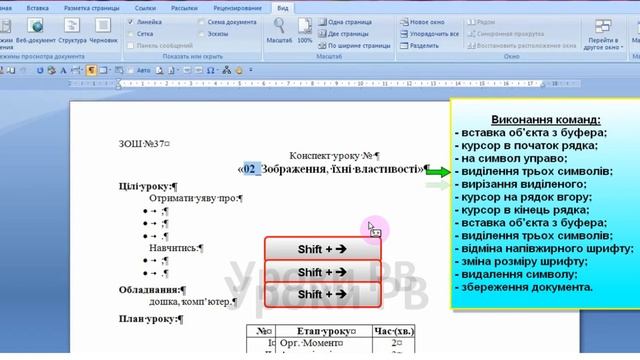Click Синхронная прокрутка button
Screen dimensions: 640x360
[x=505, y=34]
